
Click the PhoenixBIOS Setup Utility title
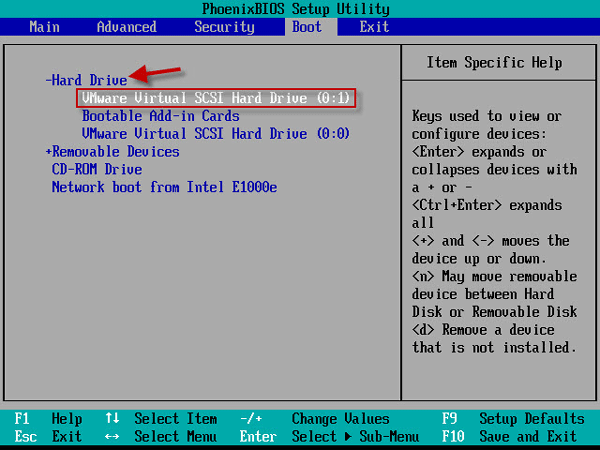296,9
